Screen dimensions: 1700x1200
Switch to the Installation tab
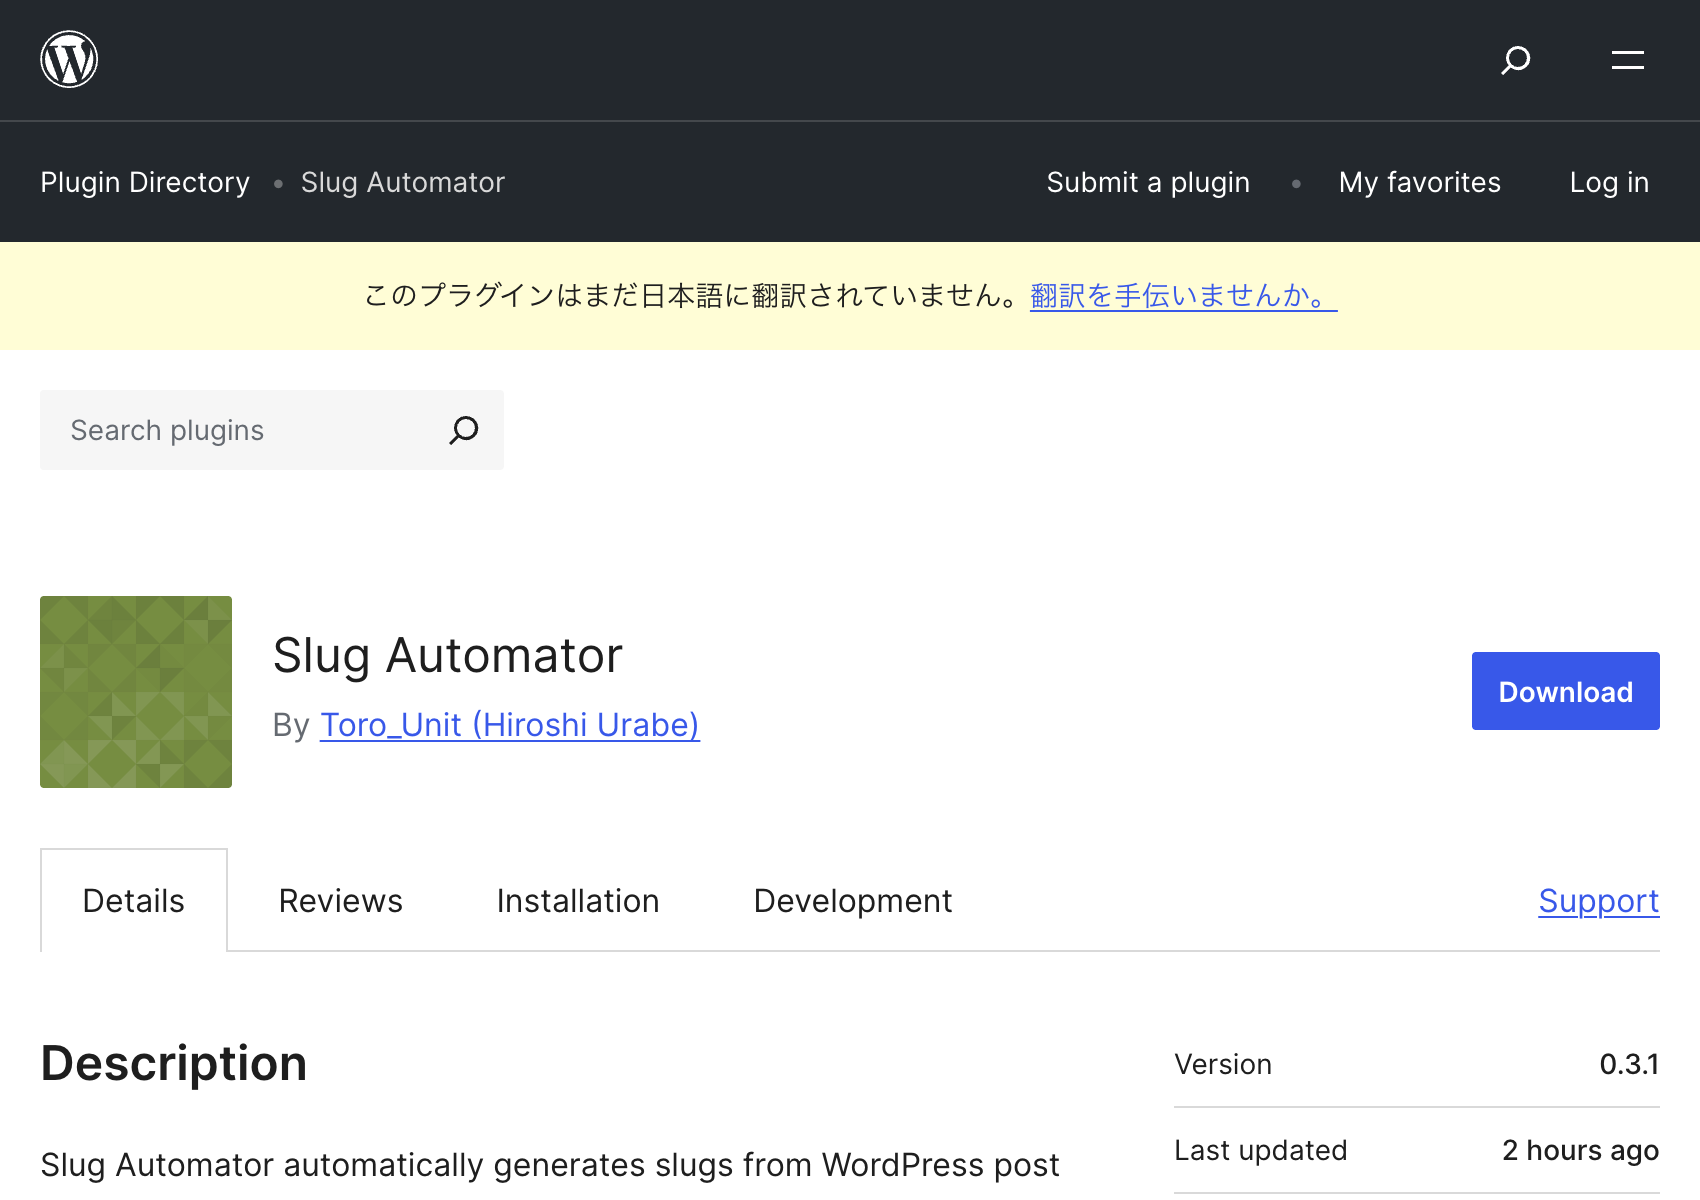pyautogui.click(x=578, y=901)
